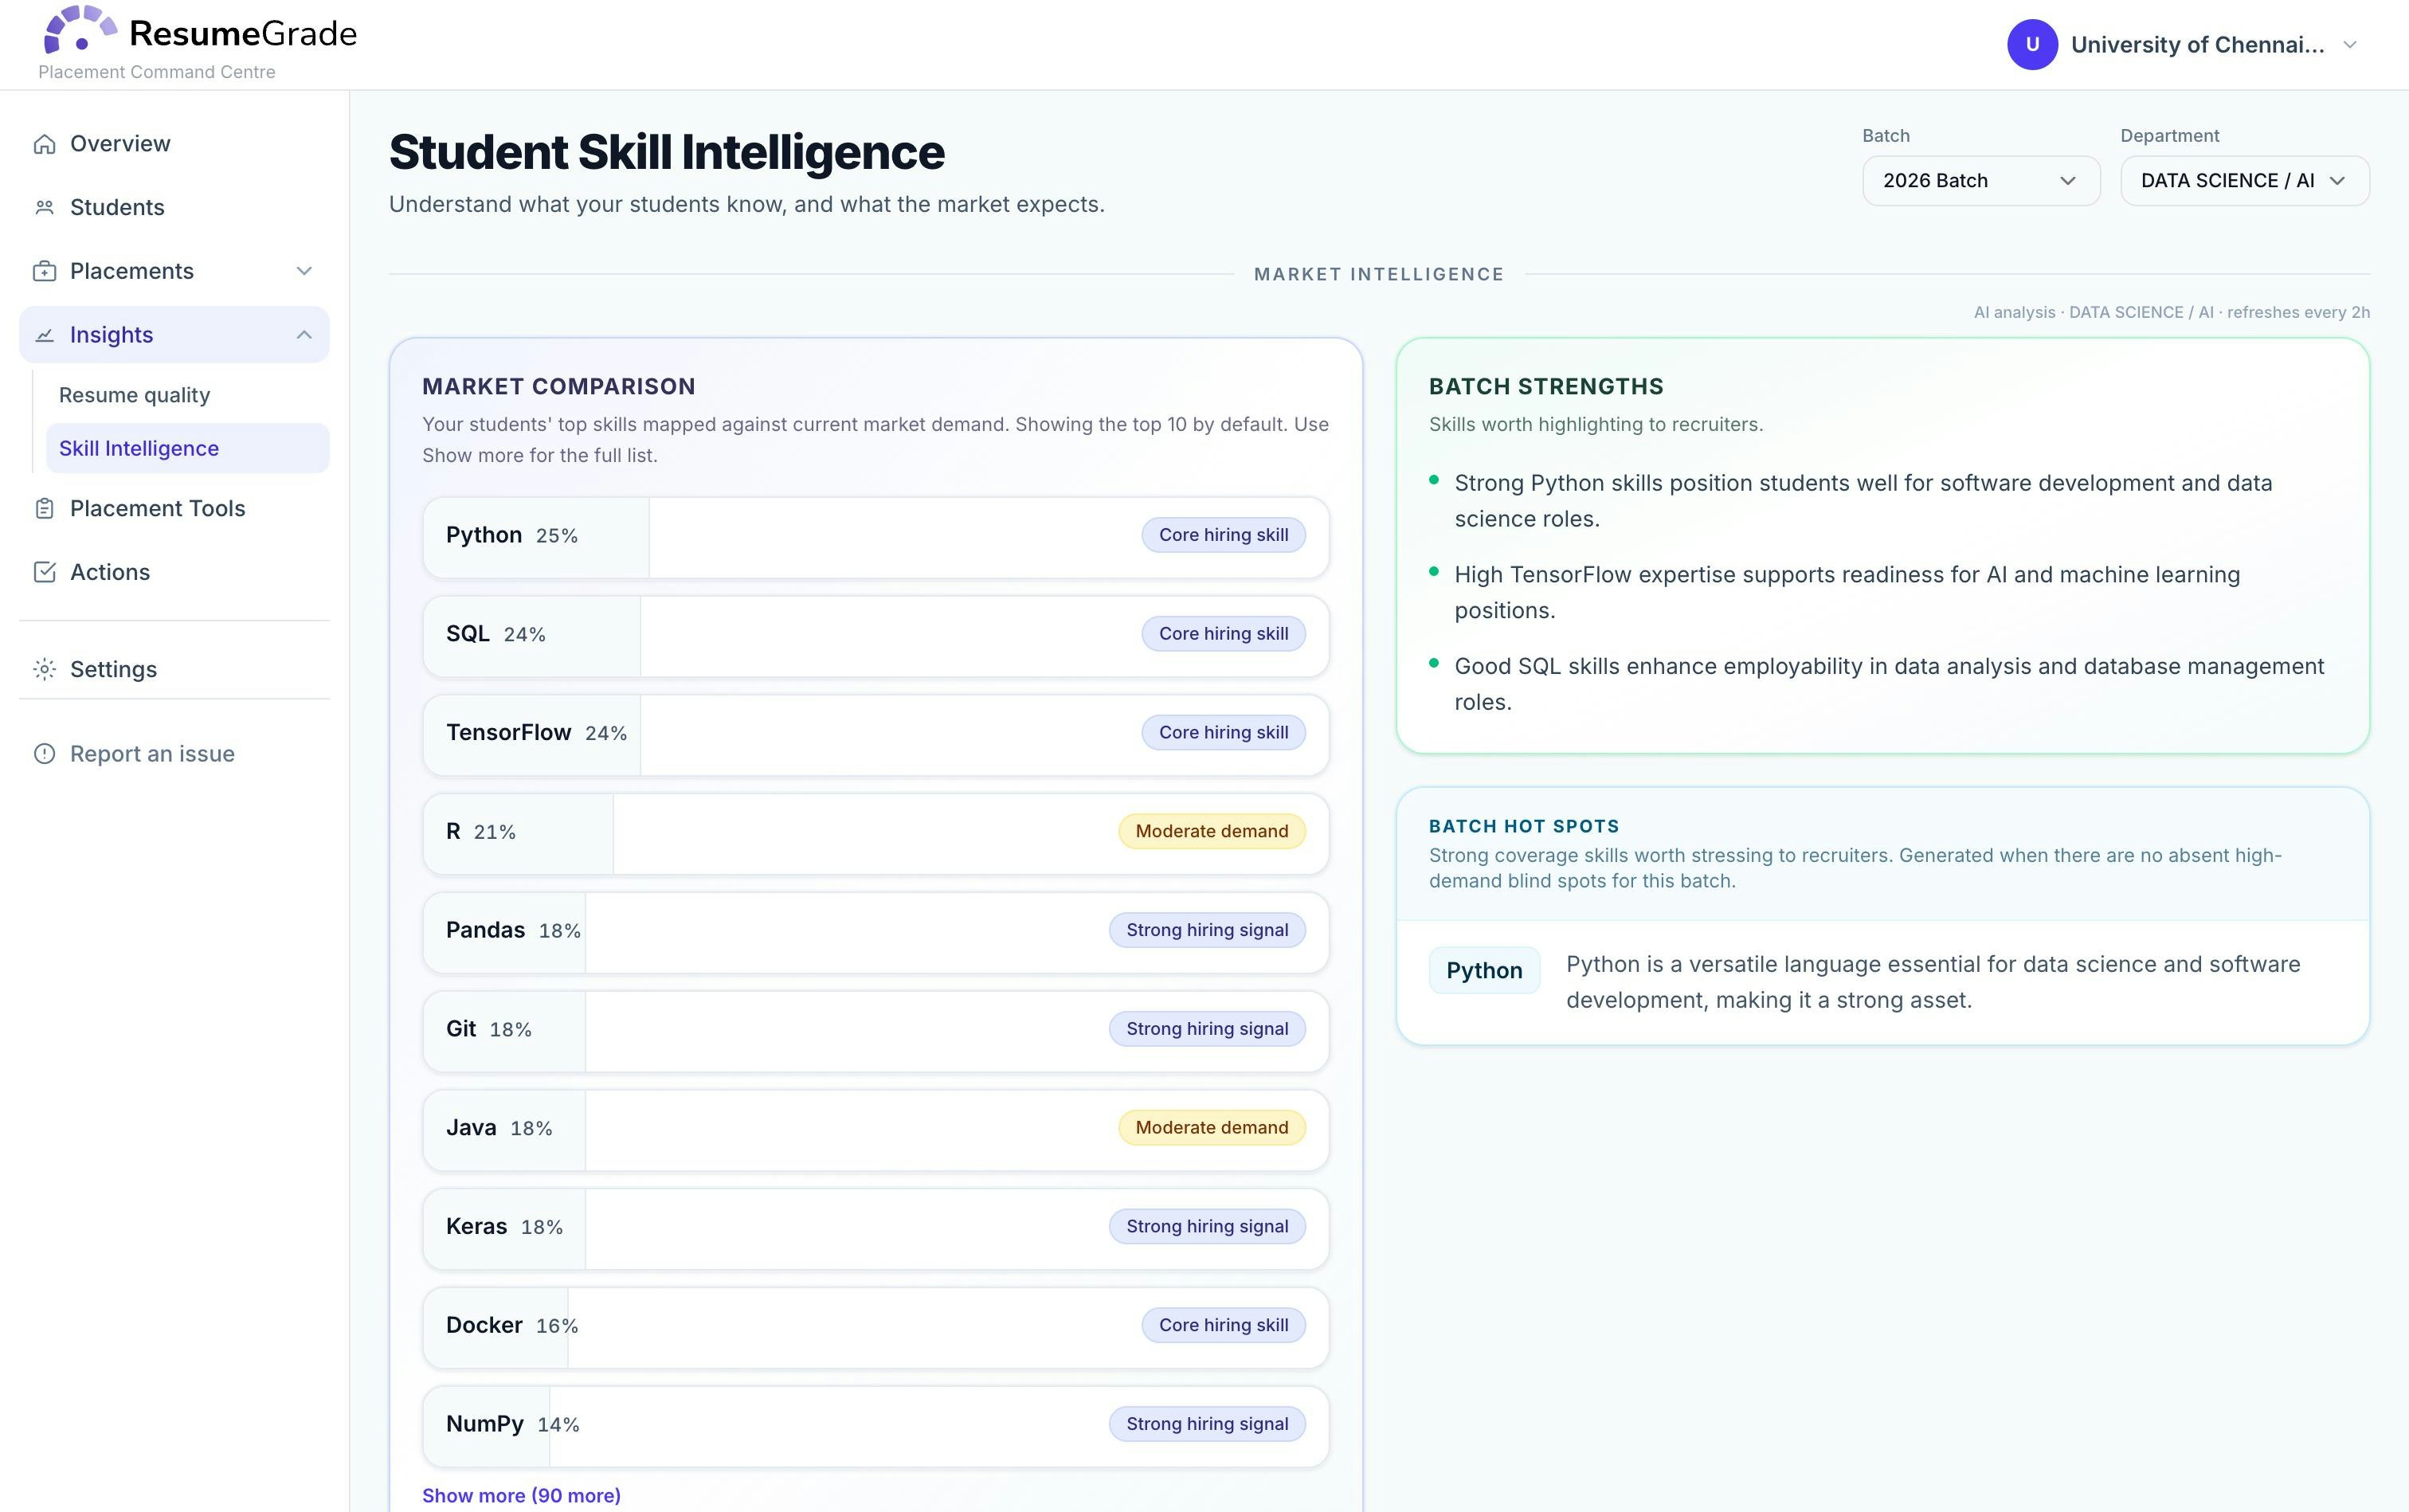Click the Placements briefcase icon

[44, 272]
